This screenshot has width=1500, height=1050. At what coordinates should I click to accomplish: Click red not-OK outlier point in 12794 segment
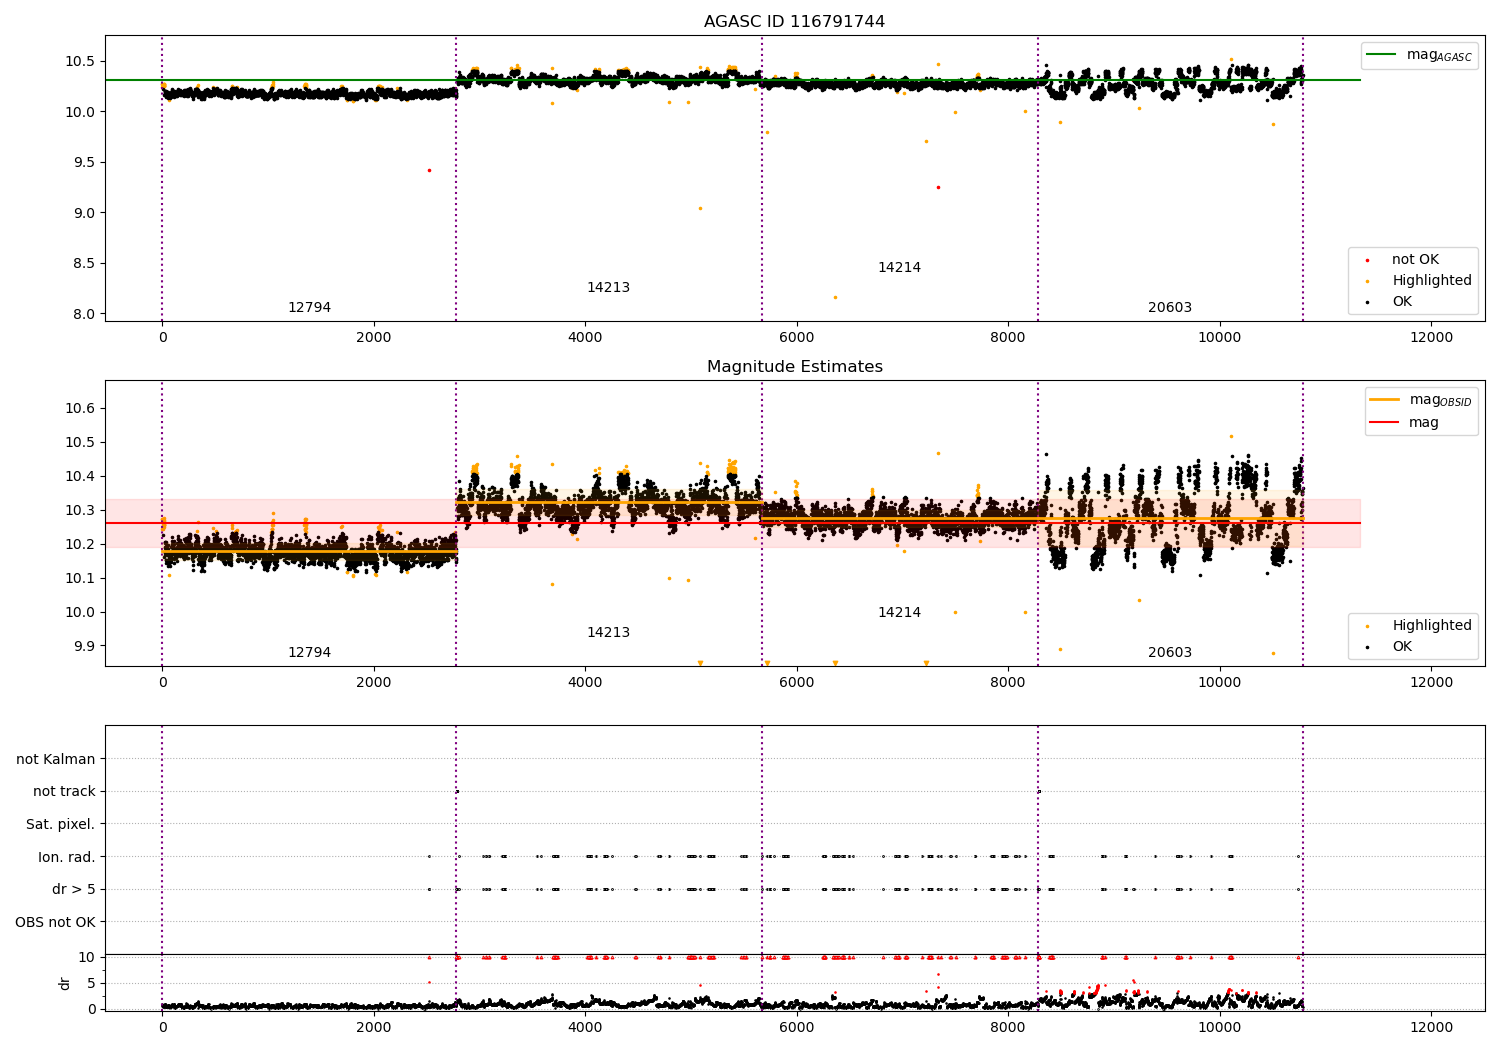pyautogui.click(x=429, y=170)
